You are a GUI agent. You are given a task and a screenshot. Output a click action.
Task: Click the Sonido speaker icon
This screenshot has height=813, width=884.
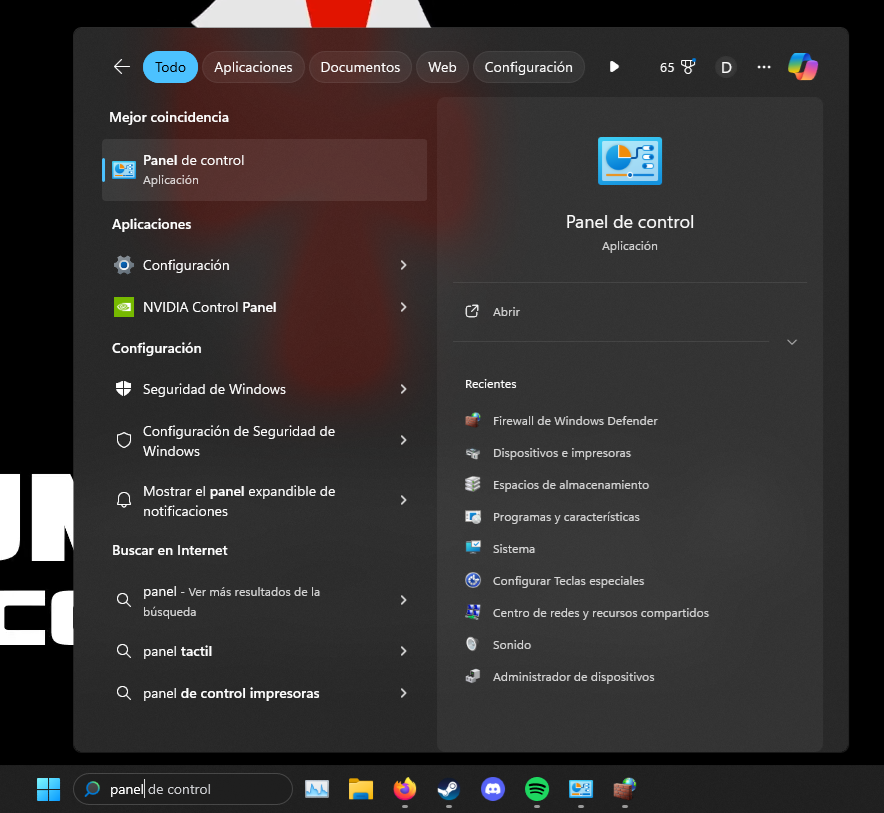[472, 644]
